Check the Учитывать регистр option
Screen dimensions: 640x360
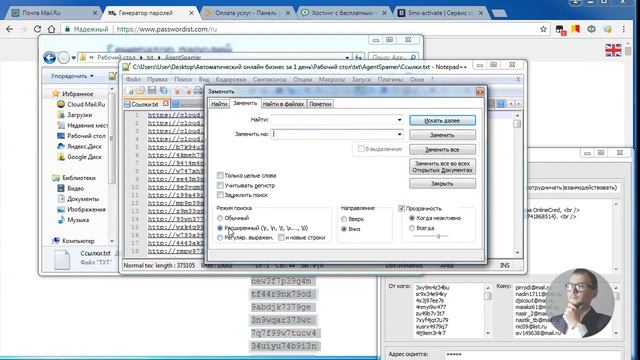(x=220, y=185)
